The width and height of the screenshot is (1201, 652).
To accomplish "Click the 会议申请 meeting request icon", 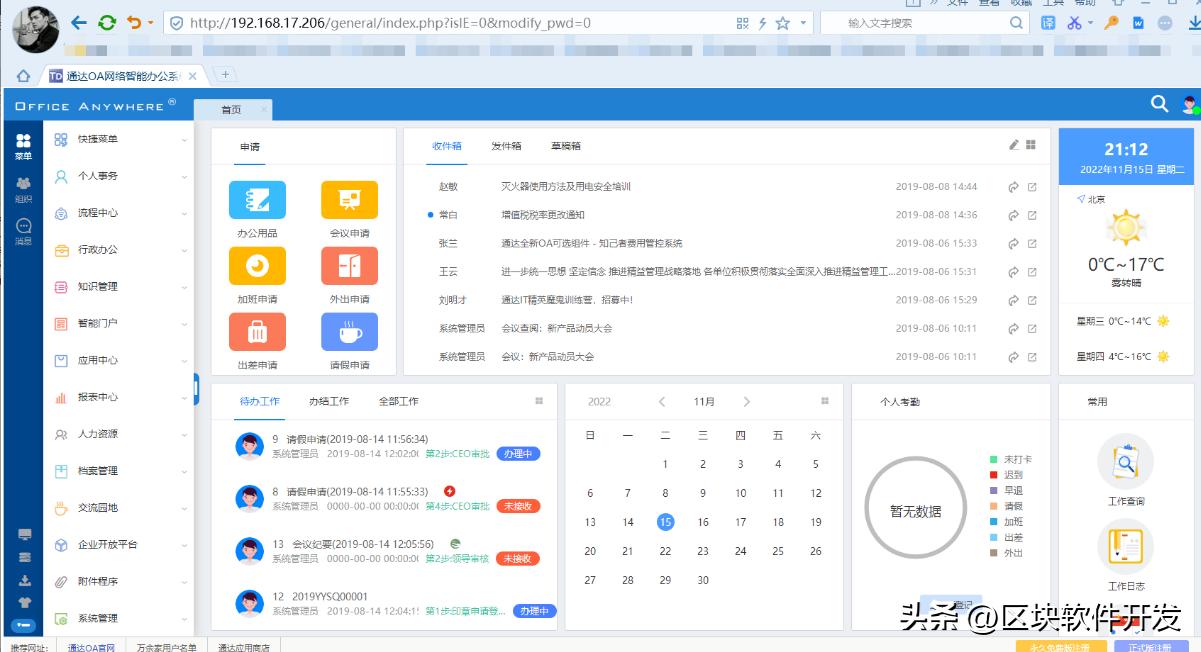I will coord(349,199).
